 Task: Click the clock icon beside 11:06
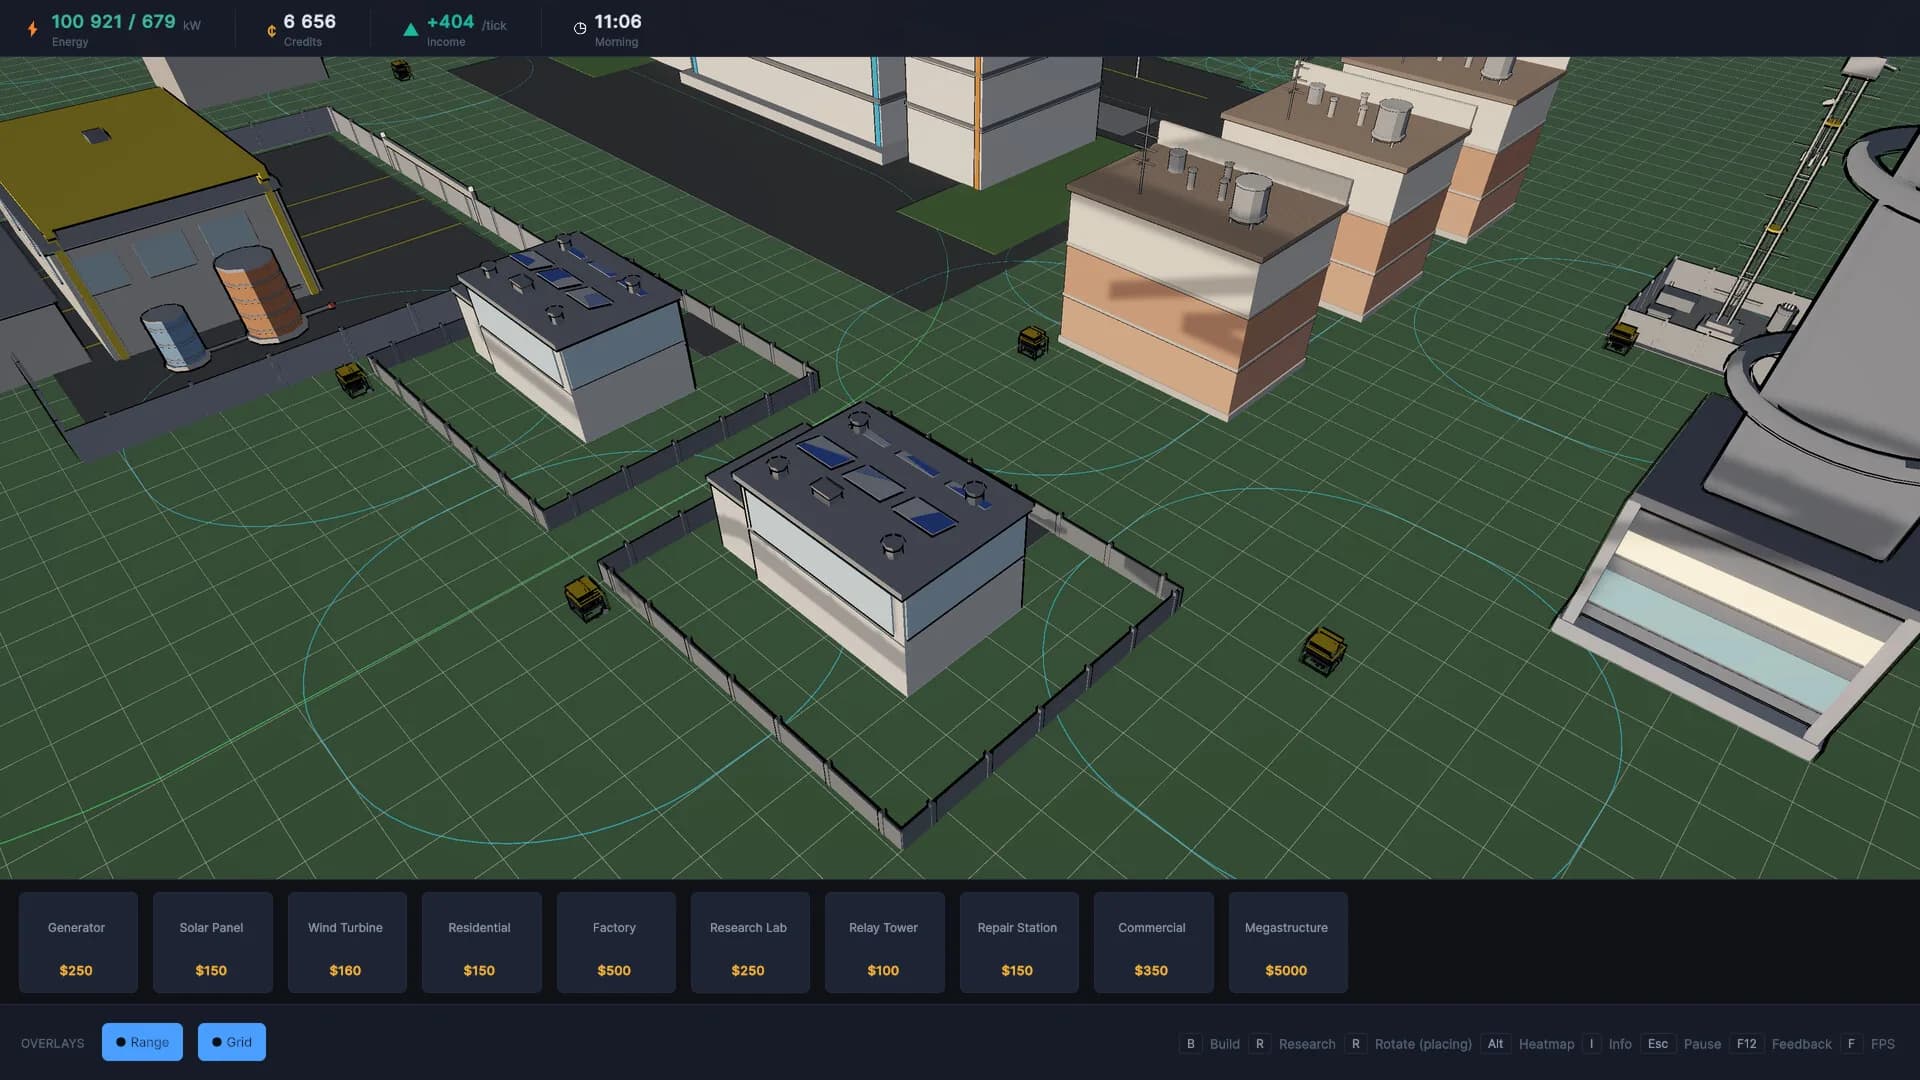click(580, 29)
